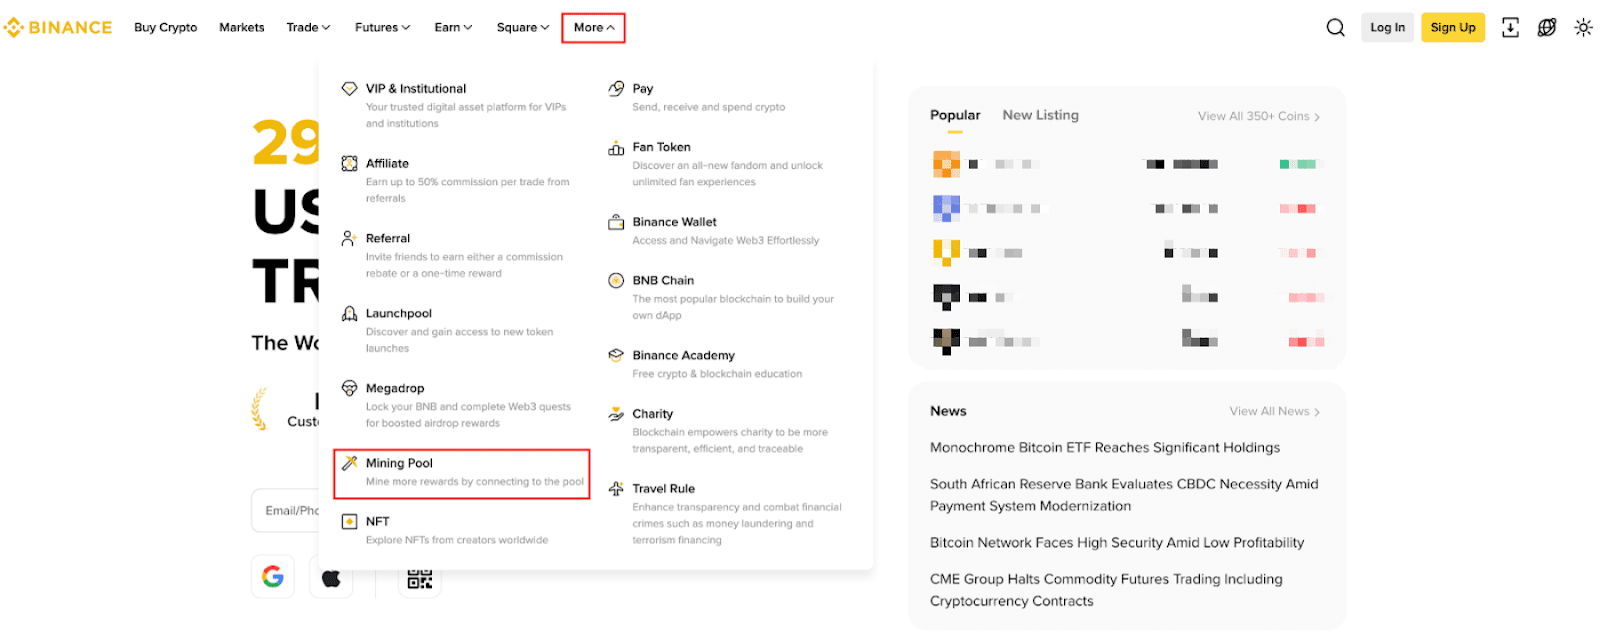This screenshot has height=636, width=1600.
Task: Expand the Earn dropdown
Action: click(x=453, y=28)
